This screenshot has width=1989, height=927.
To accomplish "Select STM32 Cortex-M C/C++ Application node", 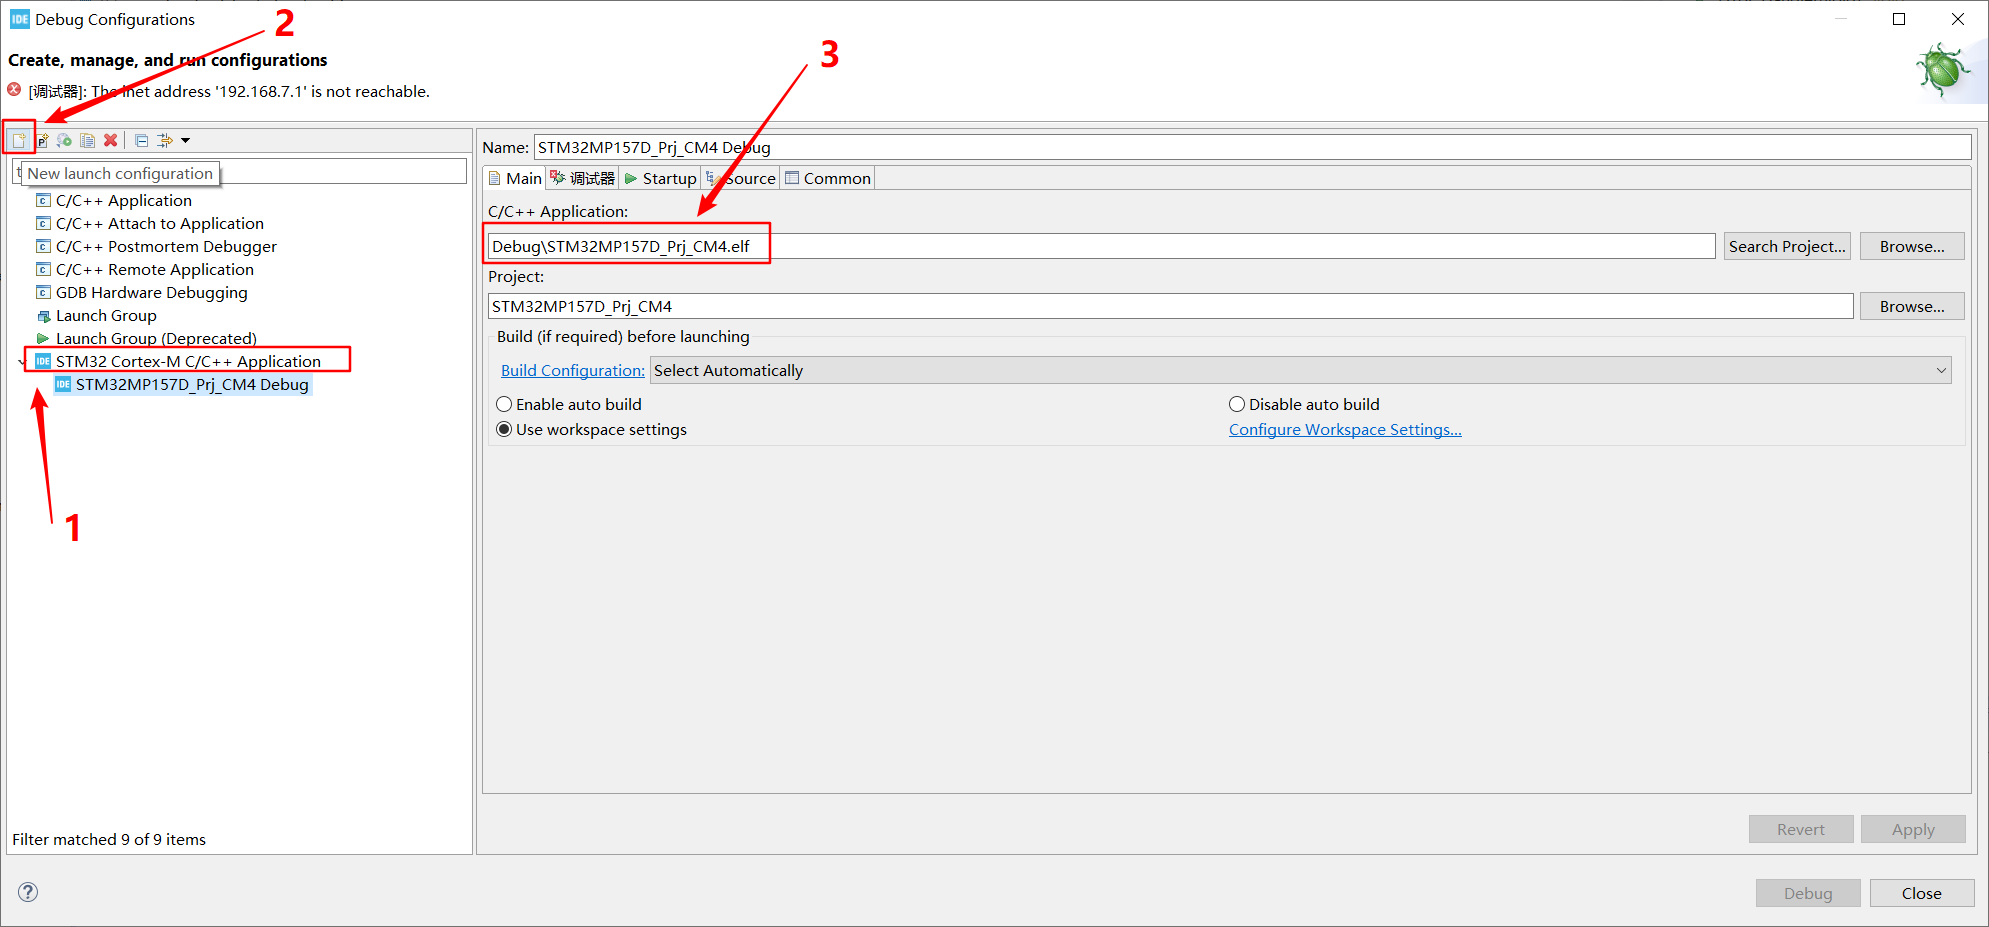I will (188, 361).
